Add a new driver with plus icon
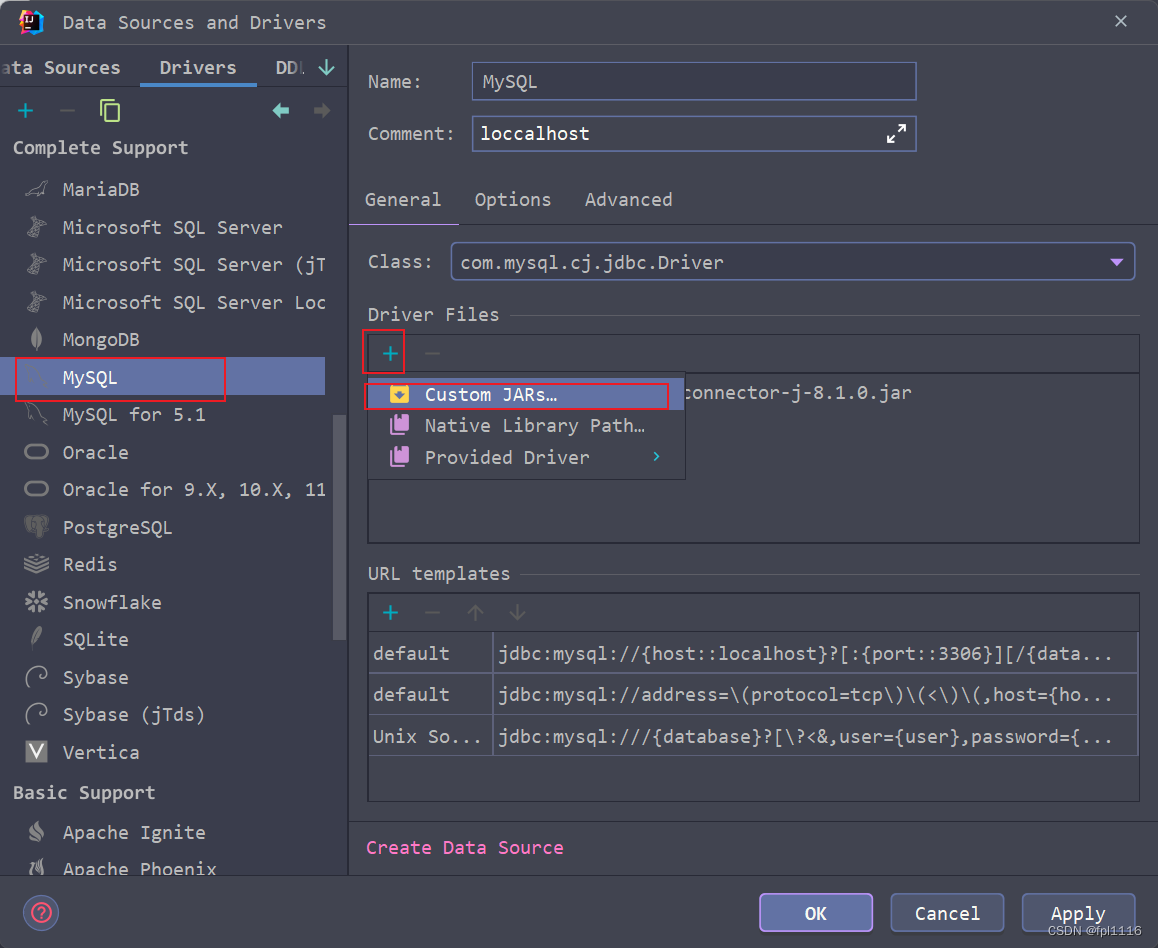Image resolution: width=1158 pixels, height=948 pixels. point(26,111)
